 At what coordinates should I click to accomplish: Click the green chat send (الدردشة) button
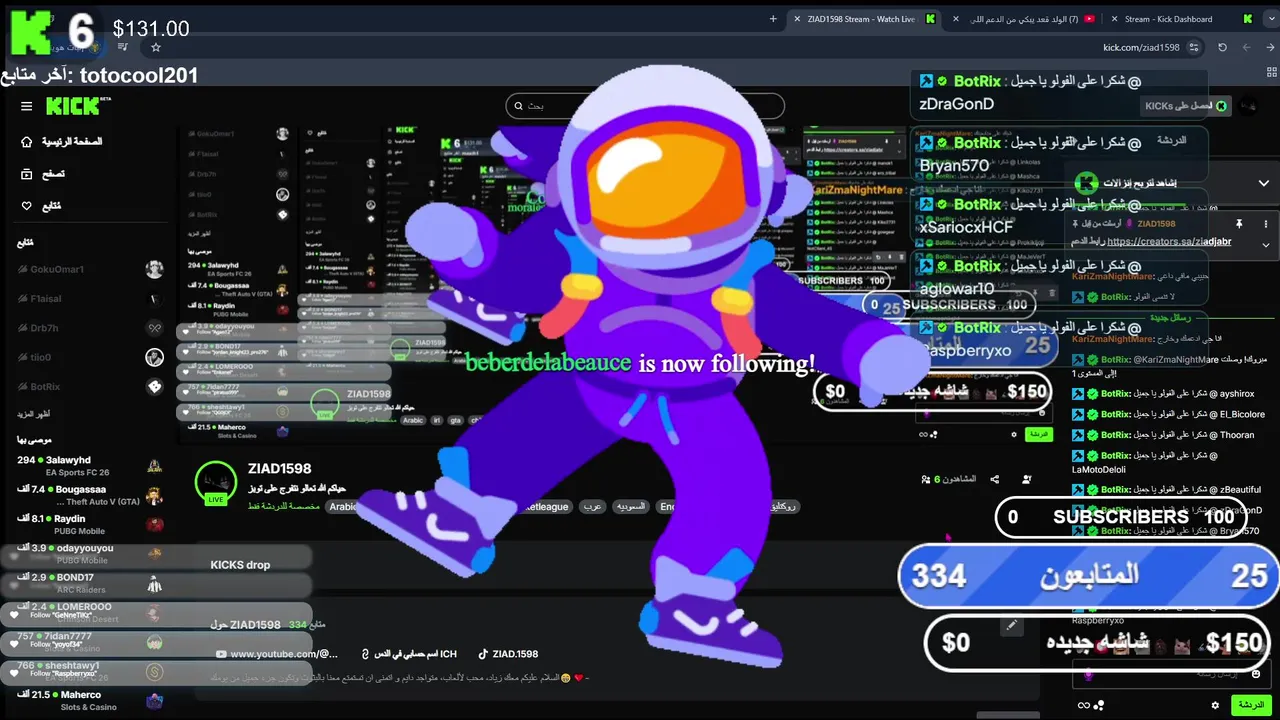coord(1251,705)
